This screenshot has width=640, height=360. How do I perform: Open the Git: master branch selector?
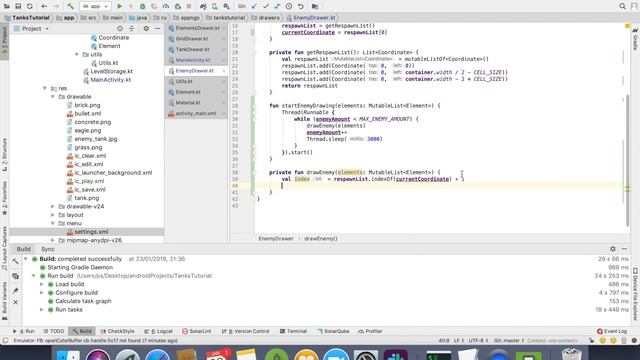click(509, 340)
